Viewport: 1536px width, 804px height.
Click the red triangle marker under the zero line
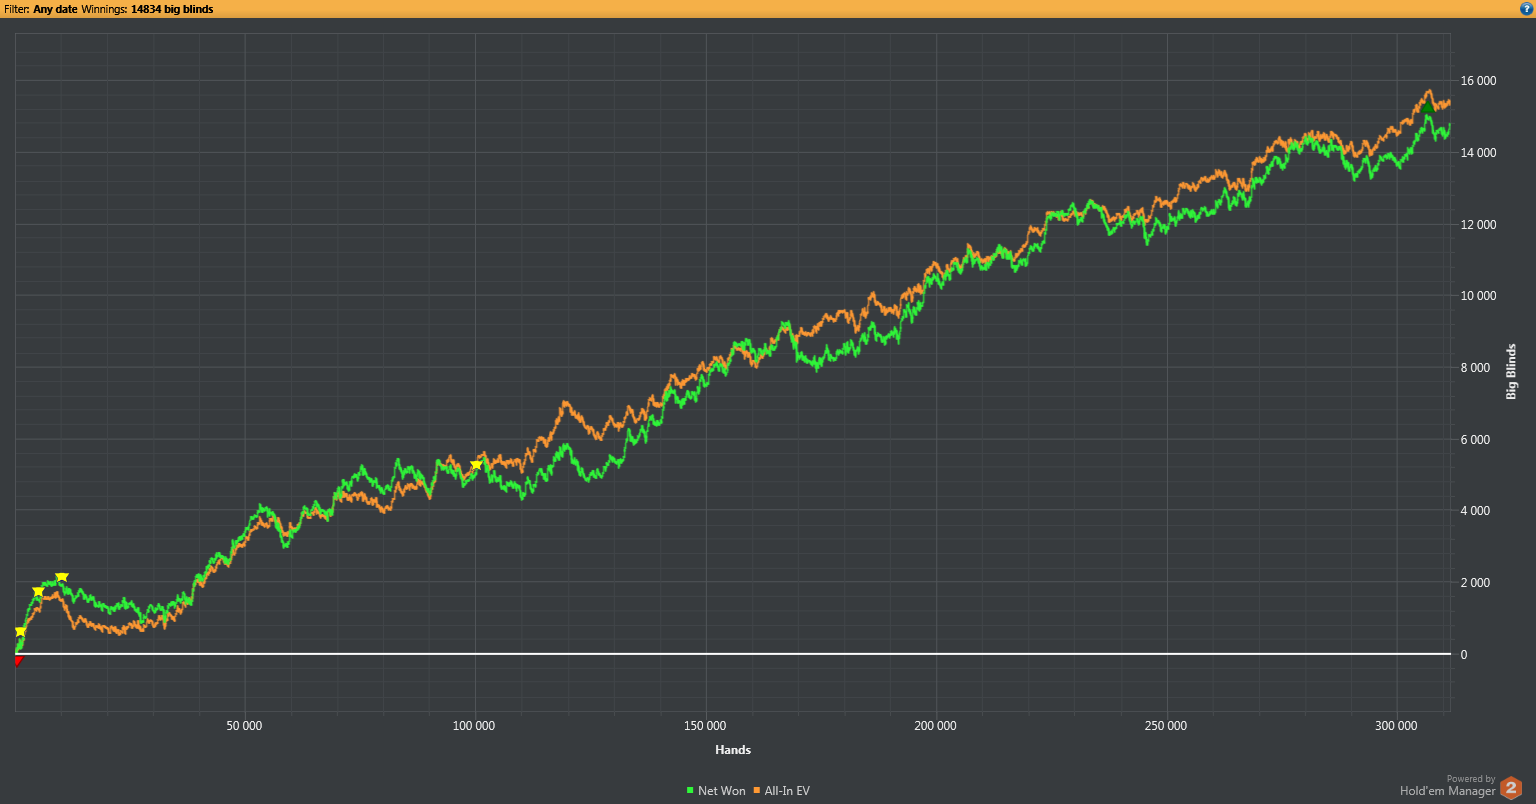(x=18, y=660)
